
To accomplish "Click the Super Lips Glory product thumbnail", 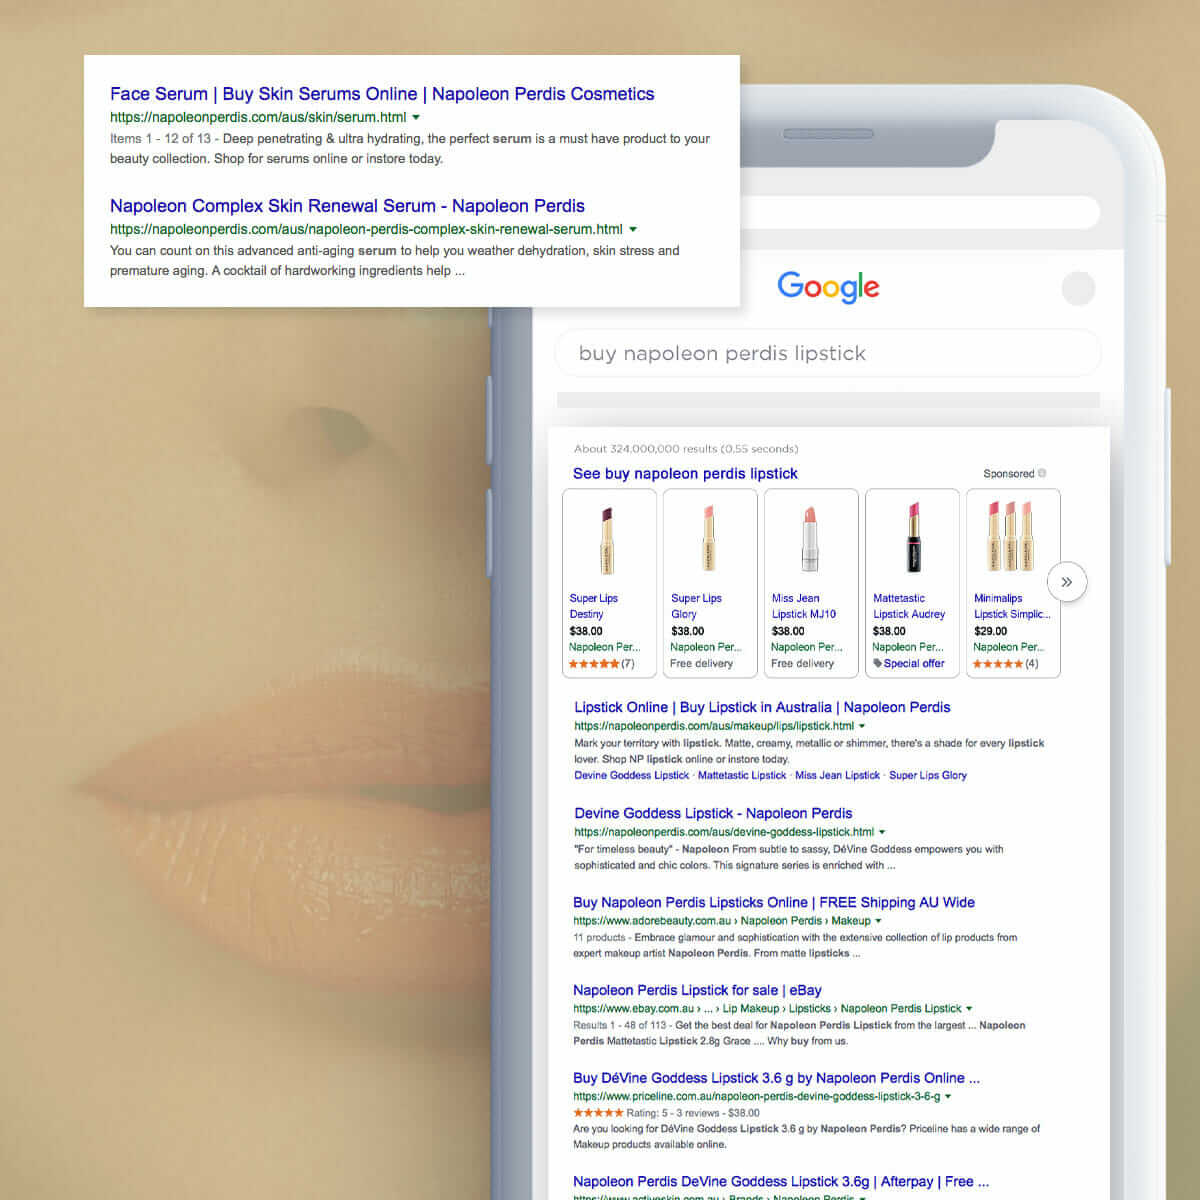I will 709,537.
